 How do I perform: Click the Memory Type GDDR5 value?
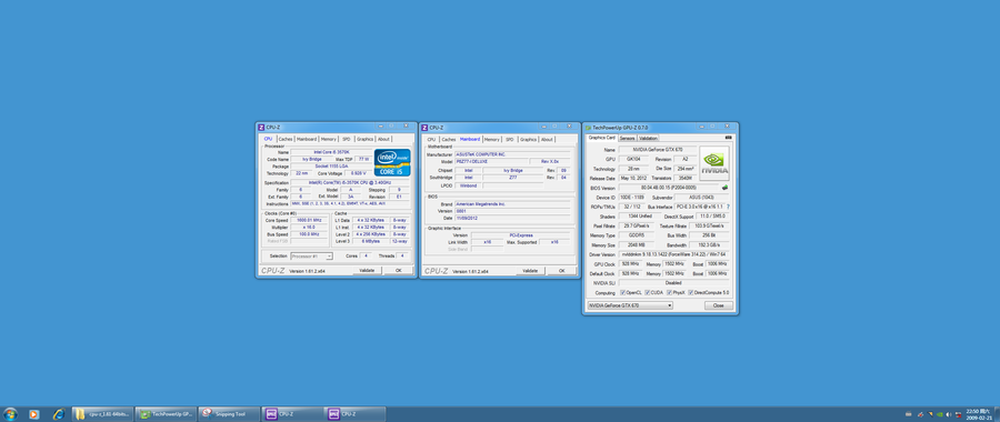click(636, 235)
